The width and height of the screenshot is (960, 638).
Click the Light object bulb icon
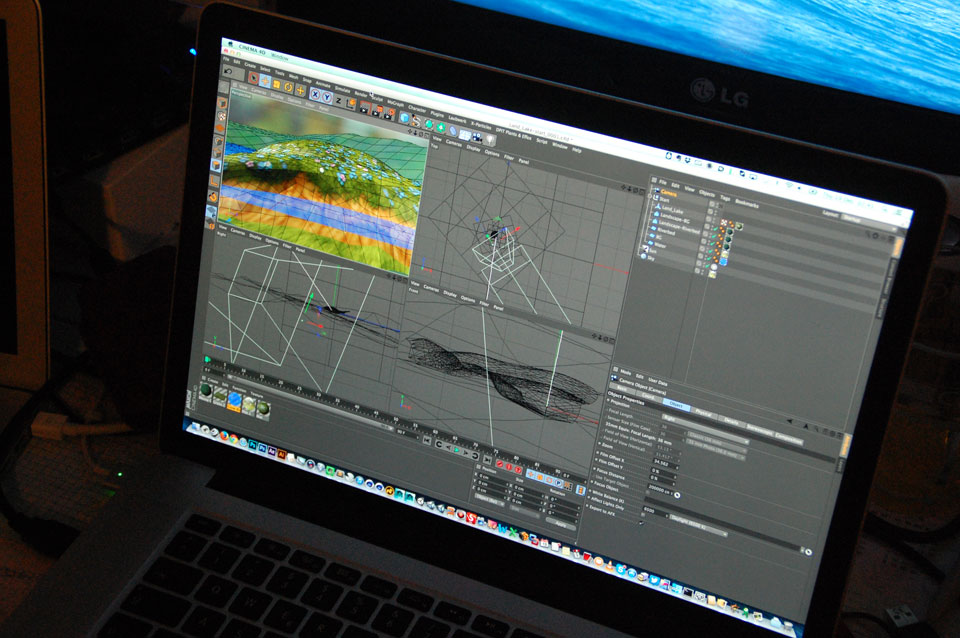pos(490,139)
